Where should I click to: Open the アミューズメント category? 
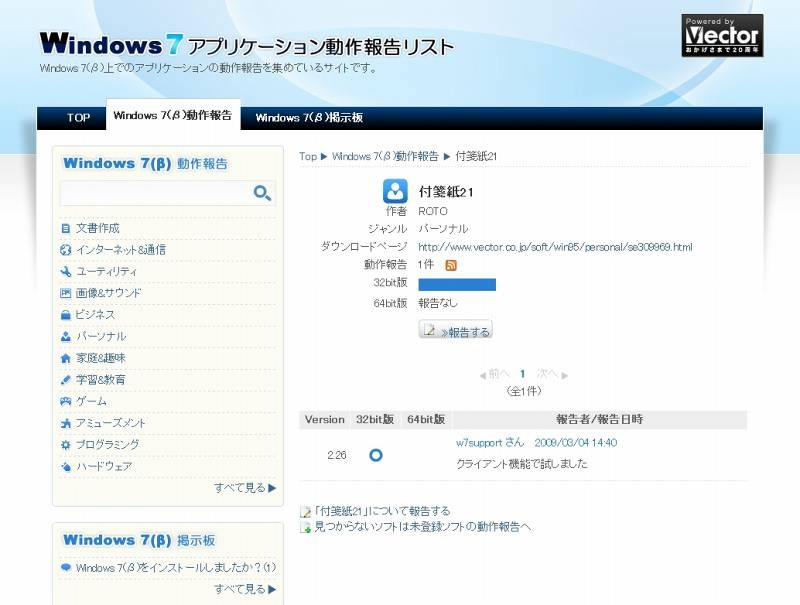click(111, 423)
